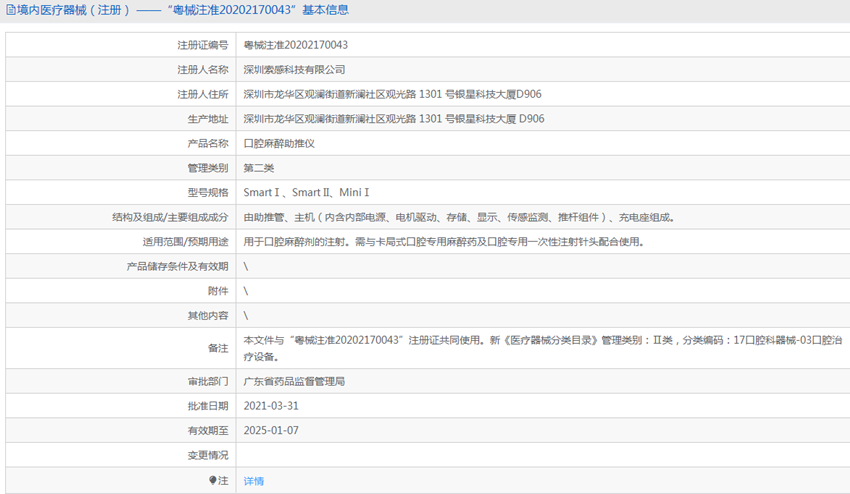Screen dimensions: 850x494
Task: Select management class value 第二类
Action: click(259, 168)
